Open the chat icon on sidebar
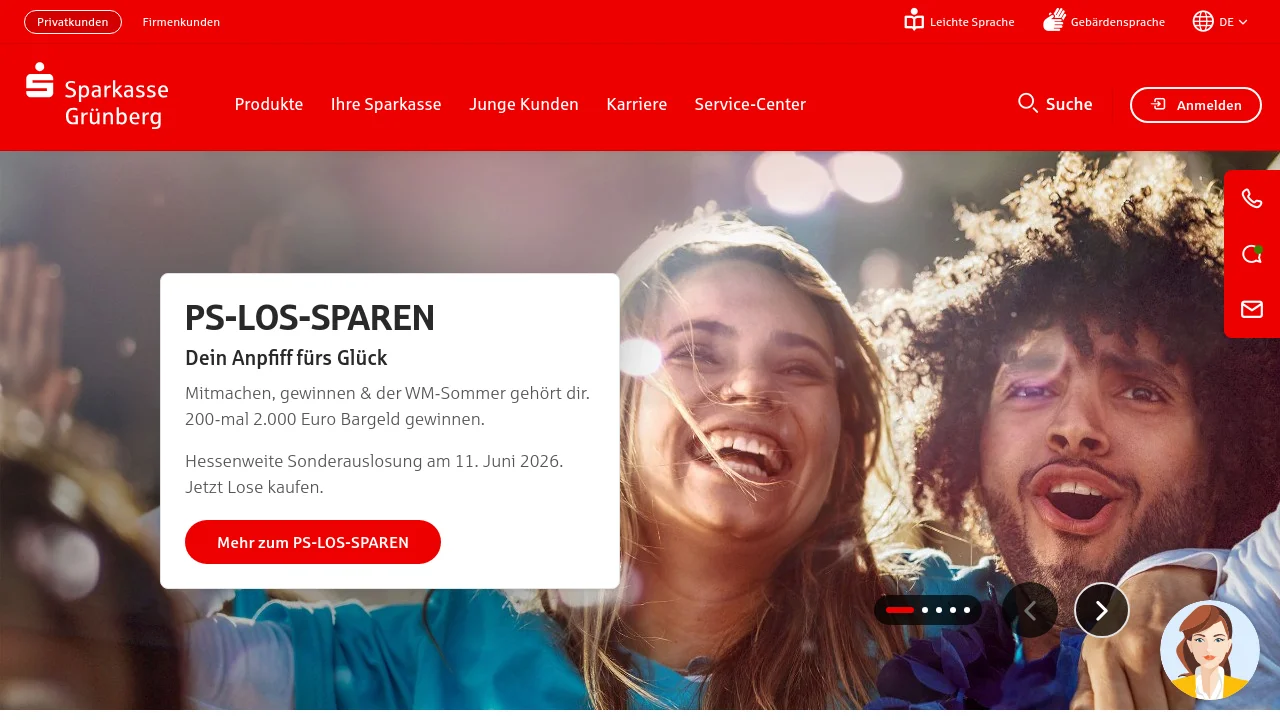 click(1252, 254)
